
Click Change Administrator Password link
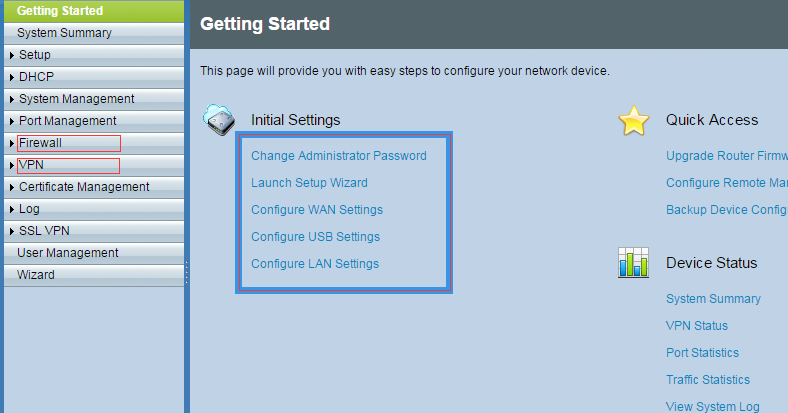339,156
